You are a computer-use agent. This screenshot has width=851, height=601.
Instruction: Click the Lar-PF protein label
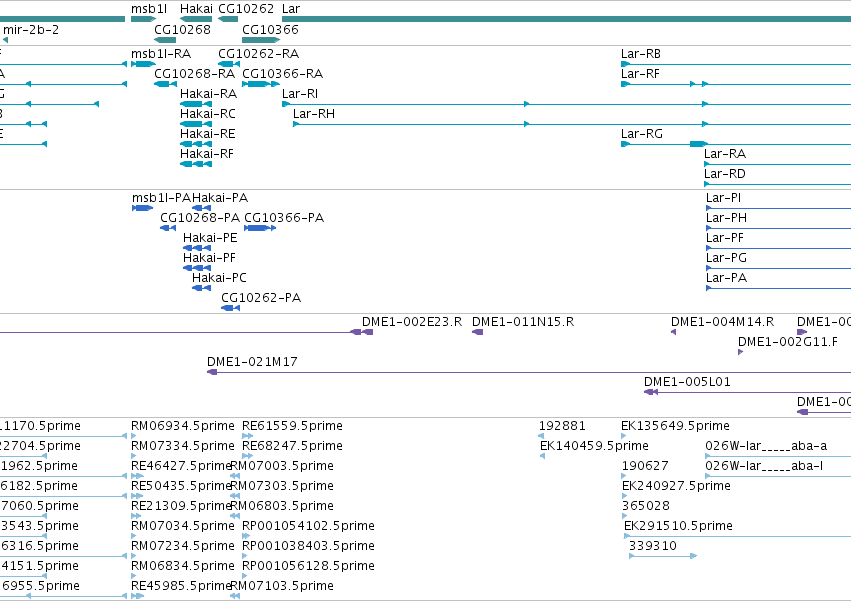pos(725,238)
